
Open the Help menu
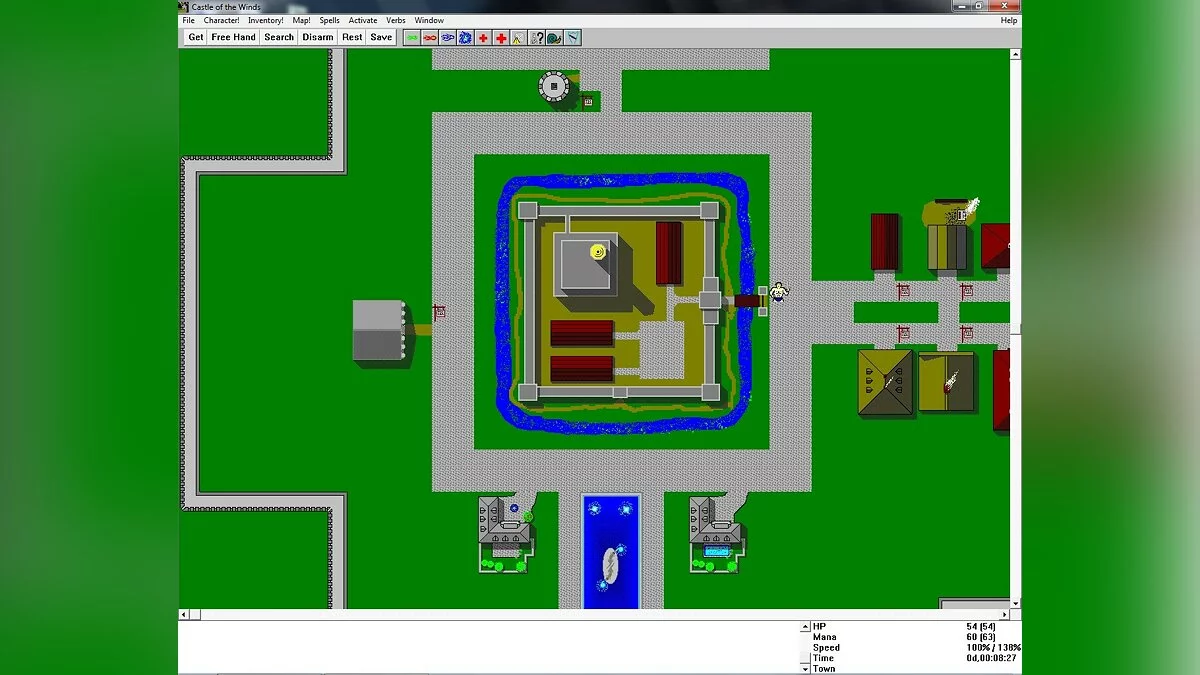pos(1009,20)
